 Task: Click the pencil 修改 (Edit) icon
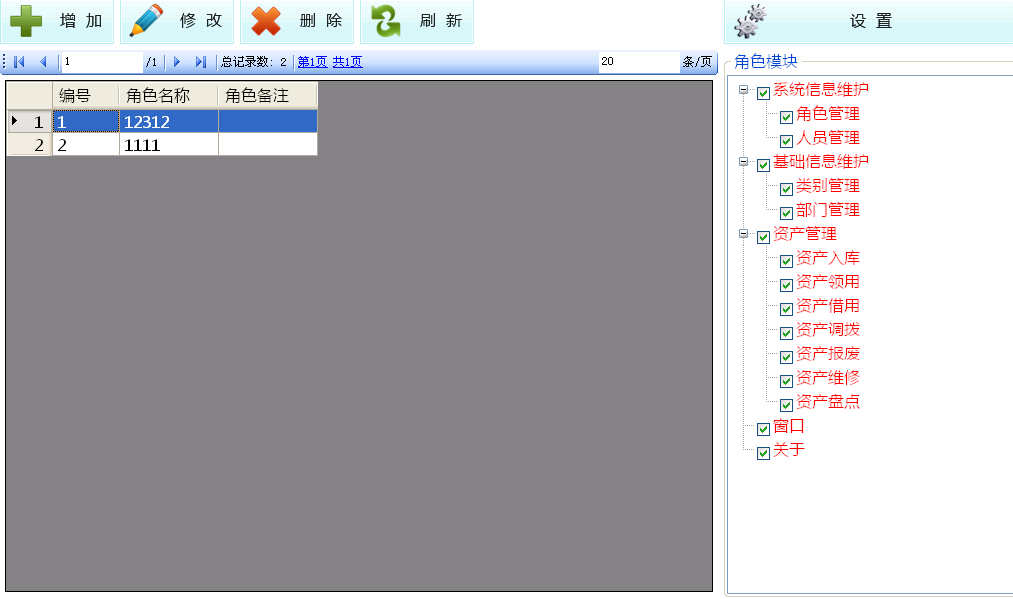(x=146, y=21)
